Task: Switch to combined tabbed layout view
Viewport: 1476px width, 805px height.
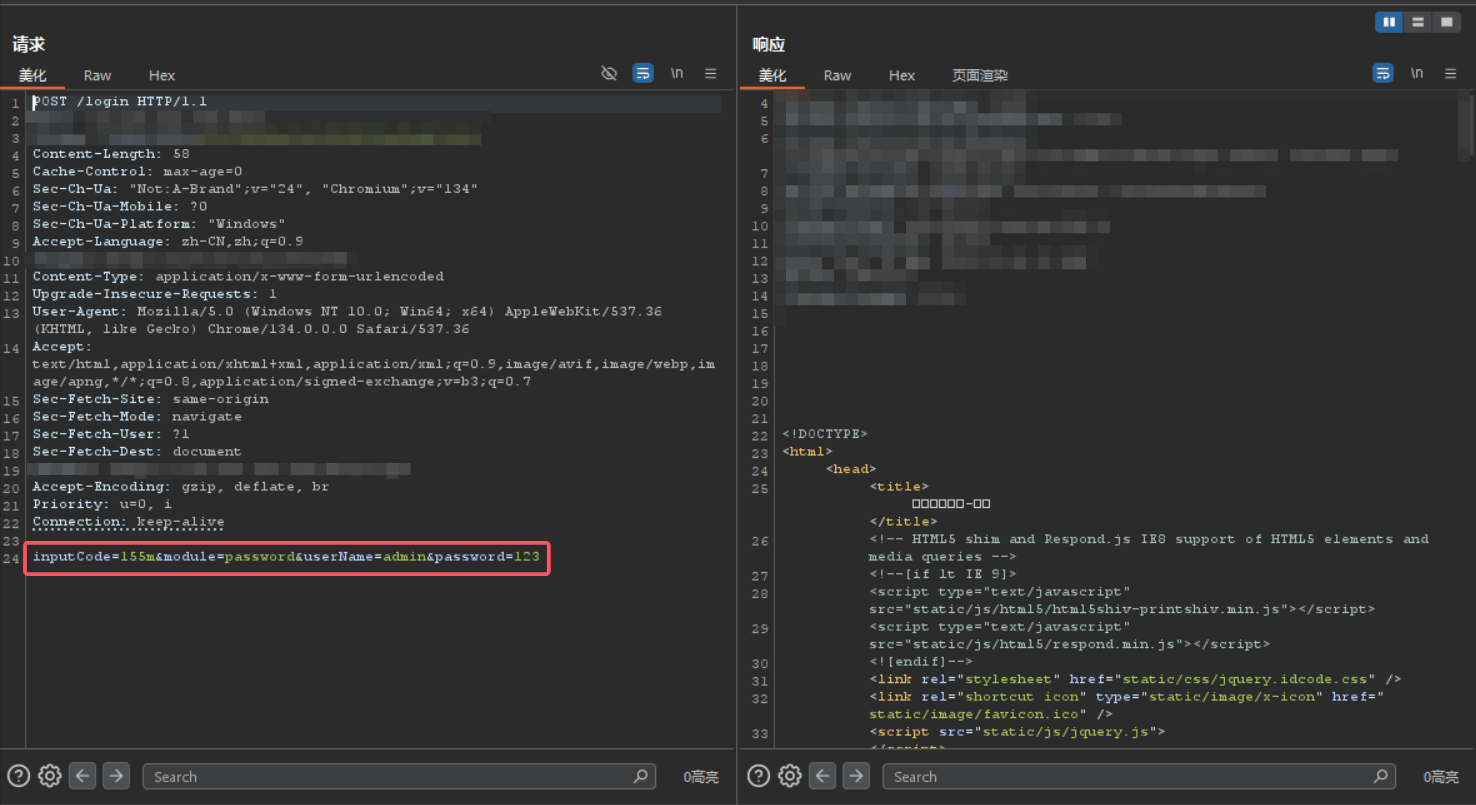Action: (x=1446, y=22)
